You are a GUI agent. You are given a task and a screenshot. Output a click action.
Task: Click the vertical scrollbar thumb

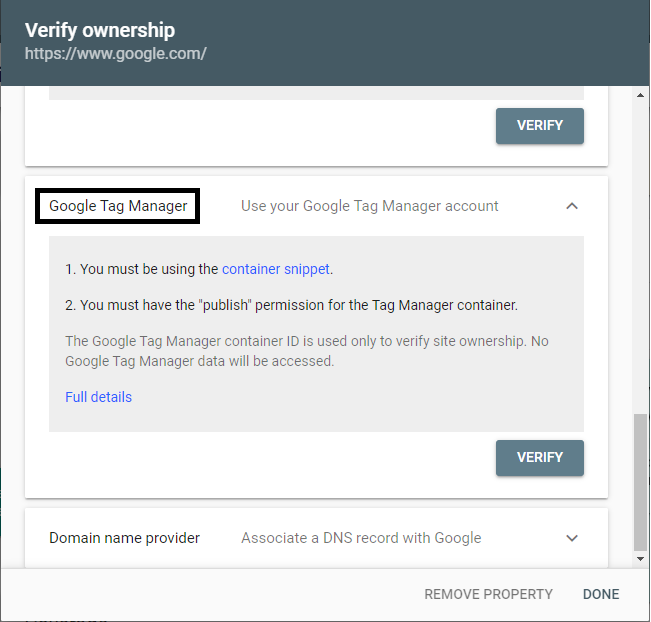641,481
